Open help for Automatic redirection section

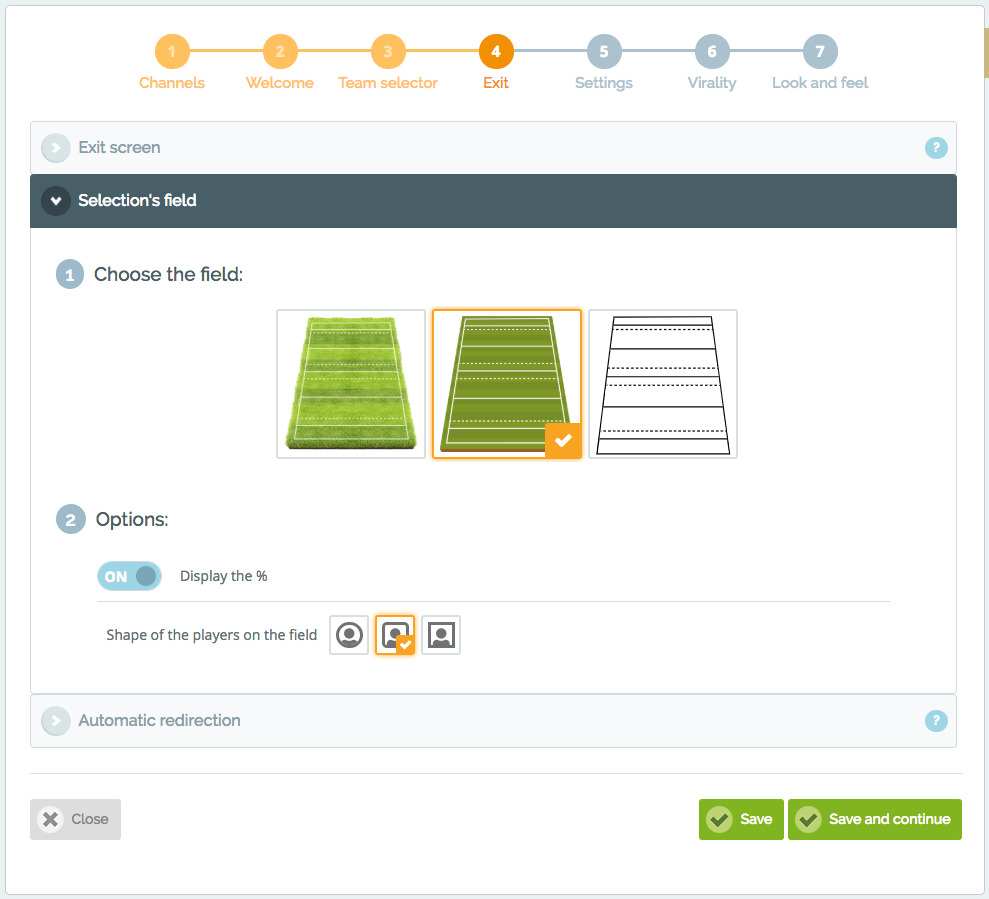pyautogui.click(x=936, y=720)
